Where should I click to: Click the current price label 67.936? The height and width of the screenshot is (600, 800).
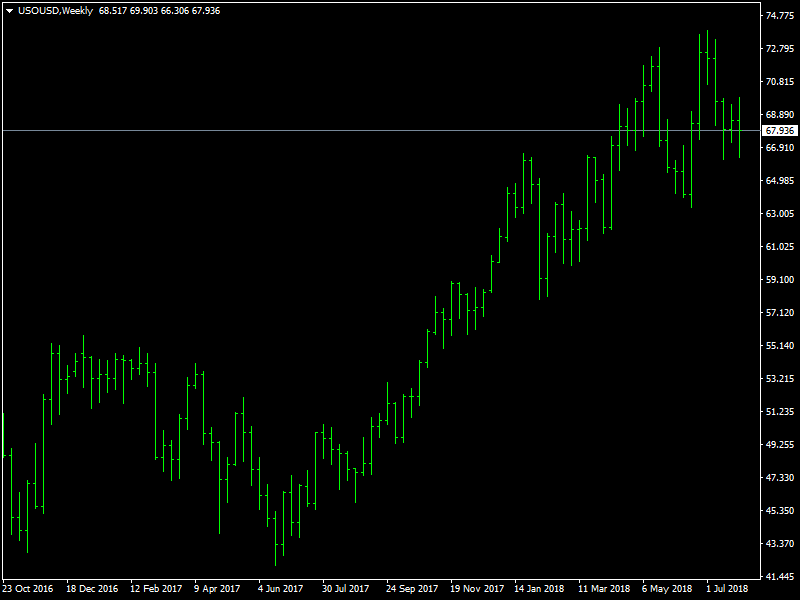[780, 131]
